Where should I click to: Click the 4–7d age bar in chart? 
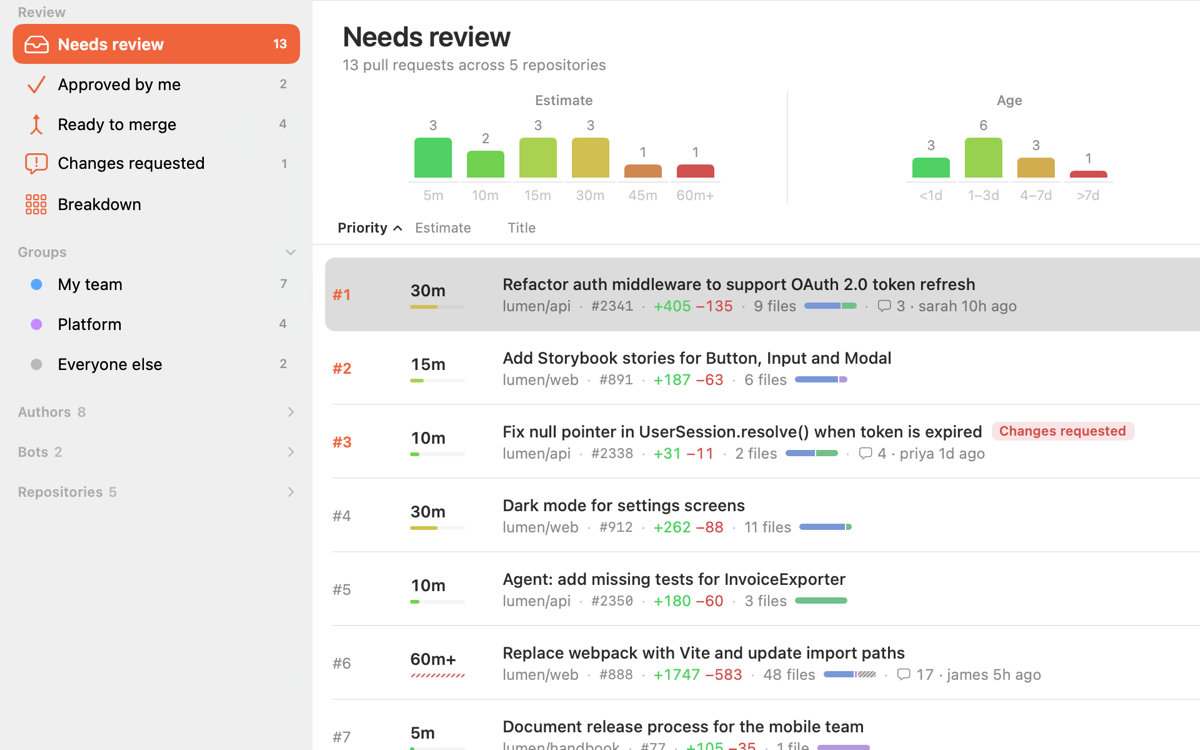tap(1036, 168)
